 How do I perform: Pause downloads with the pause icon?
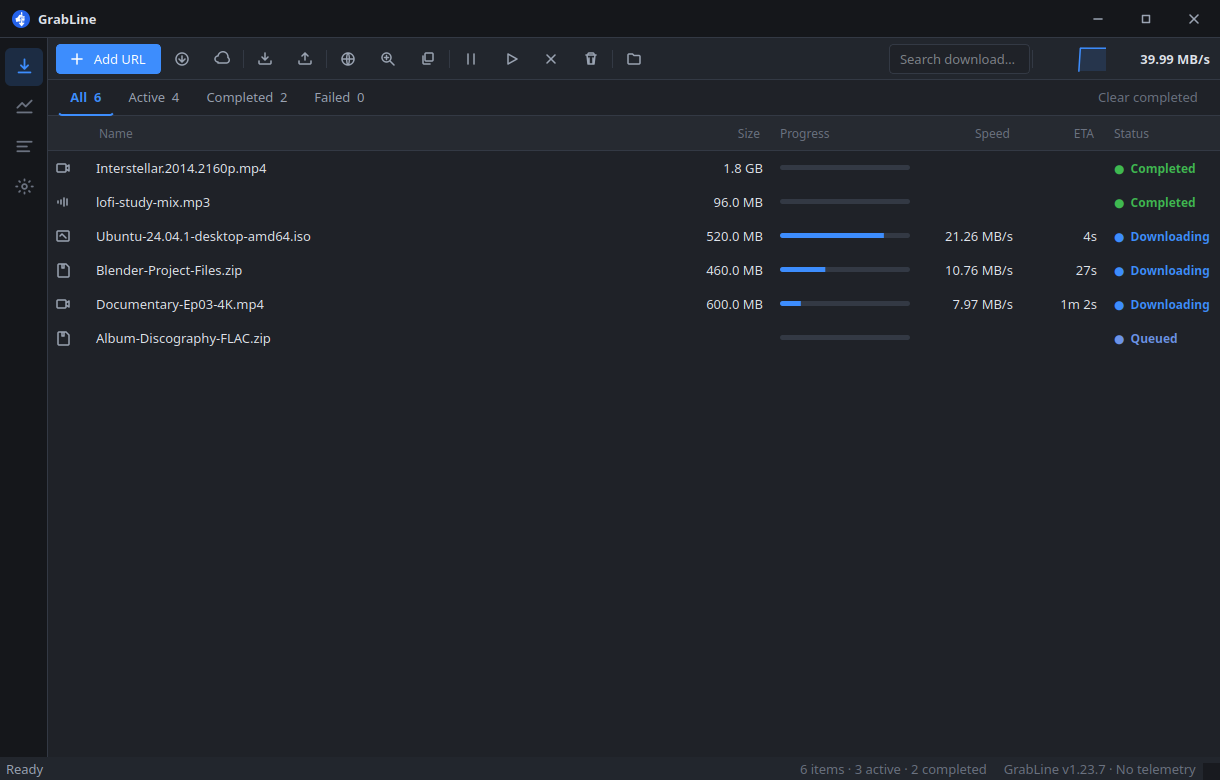click(x=471, y=59)
